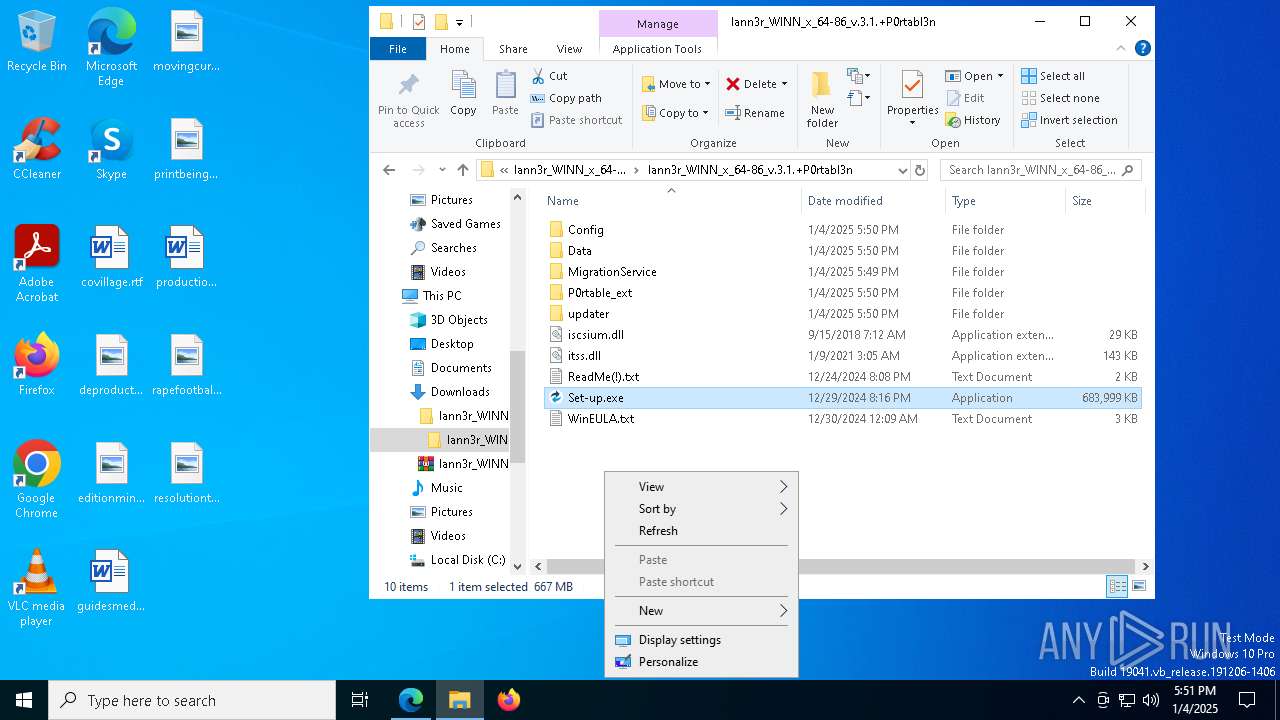Select the Config folder

click(x=586, y=230)
